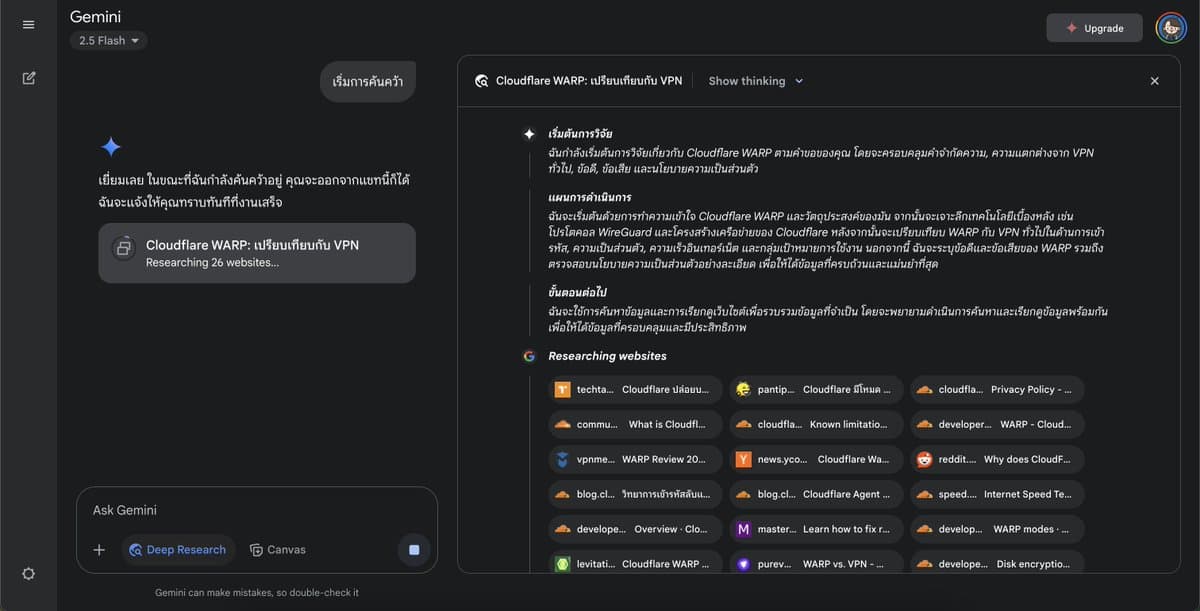
Task: Click the sparkle icon beside เริ่มต้นการวิจัย
Action: click(529, 134)
